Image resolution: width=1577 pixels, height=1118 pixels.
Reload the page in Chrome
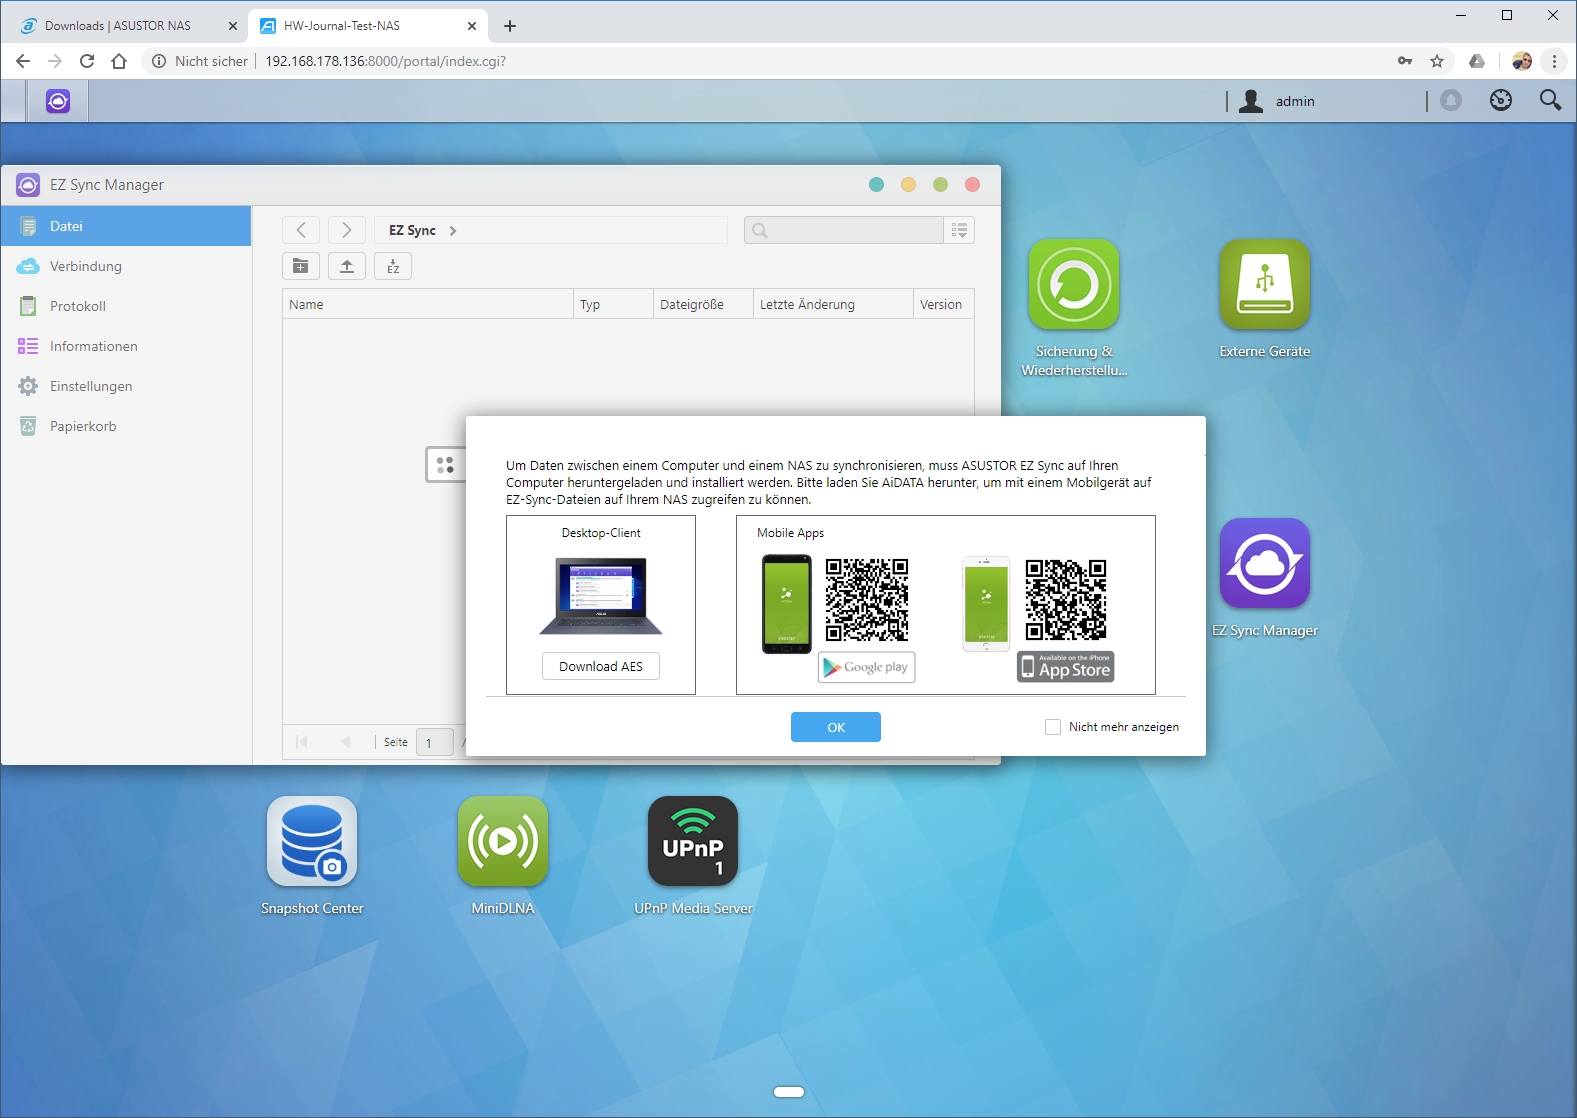tap(87, 61)
